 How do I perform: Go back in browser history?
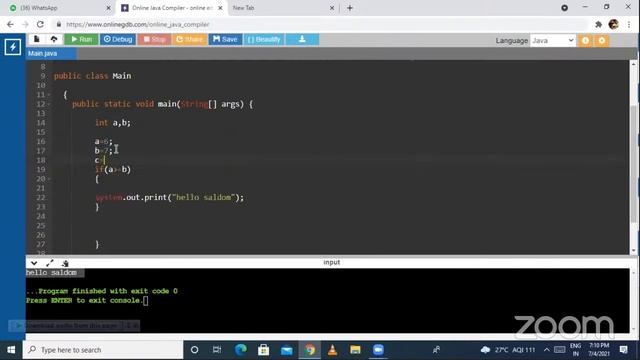[x=10, y=24]
